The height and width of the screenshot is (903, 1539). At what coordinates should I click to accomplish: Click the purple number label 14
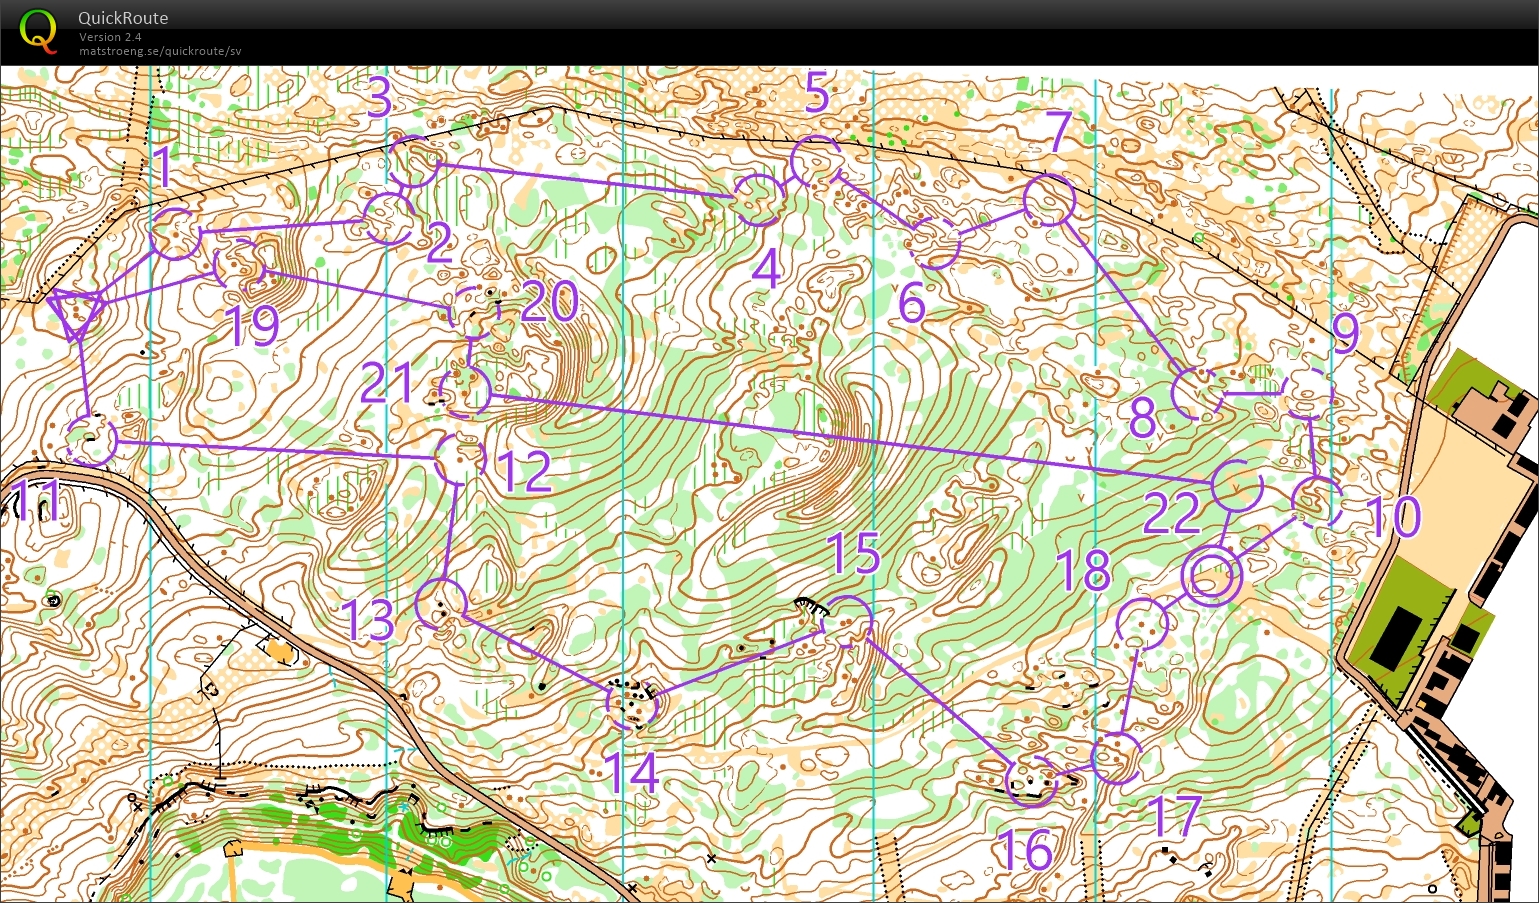click(632, 773)
